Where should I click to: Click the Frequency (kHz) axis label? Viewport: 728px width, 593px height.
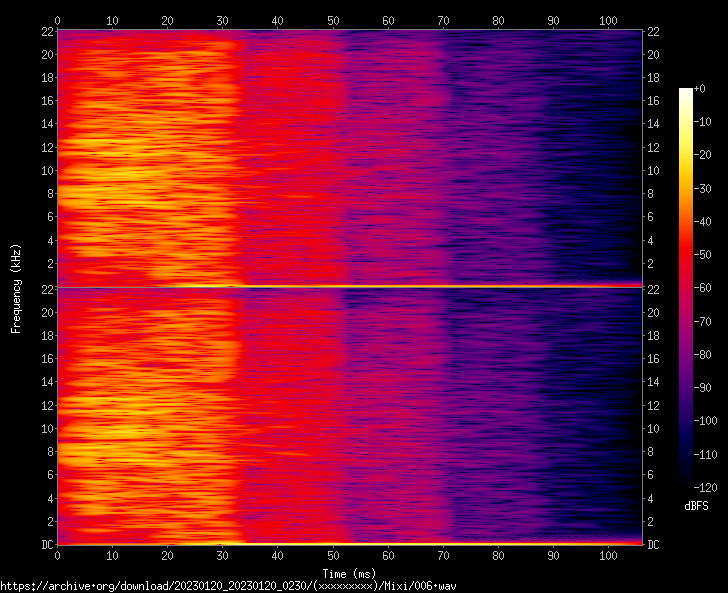coord(16,288)
